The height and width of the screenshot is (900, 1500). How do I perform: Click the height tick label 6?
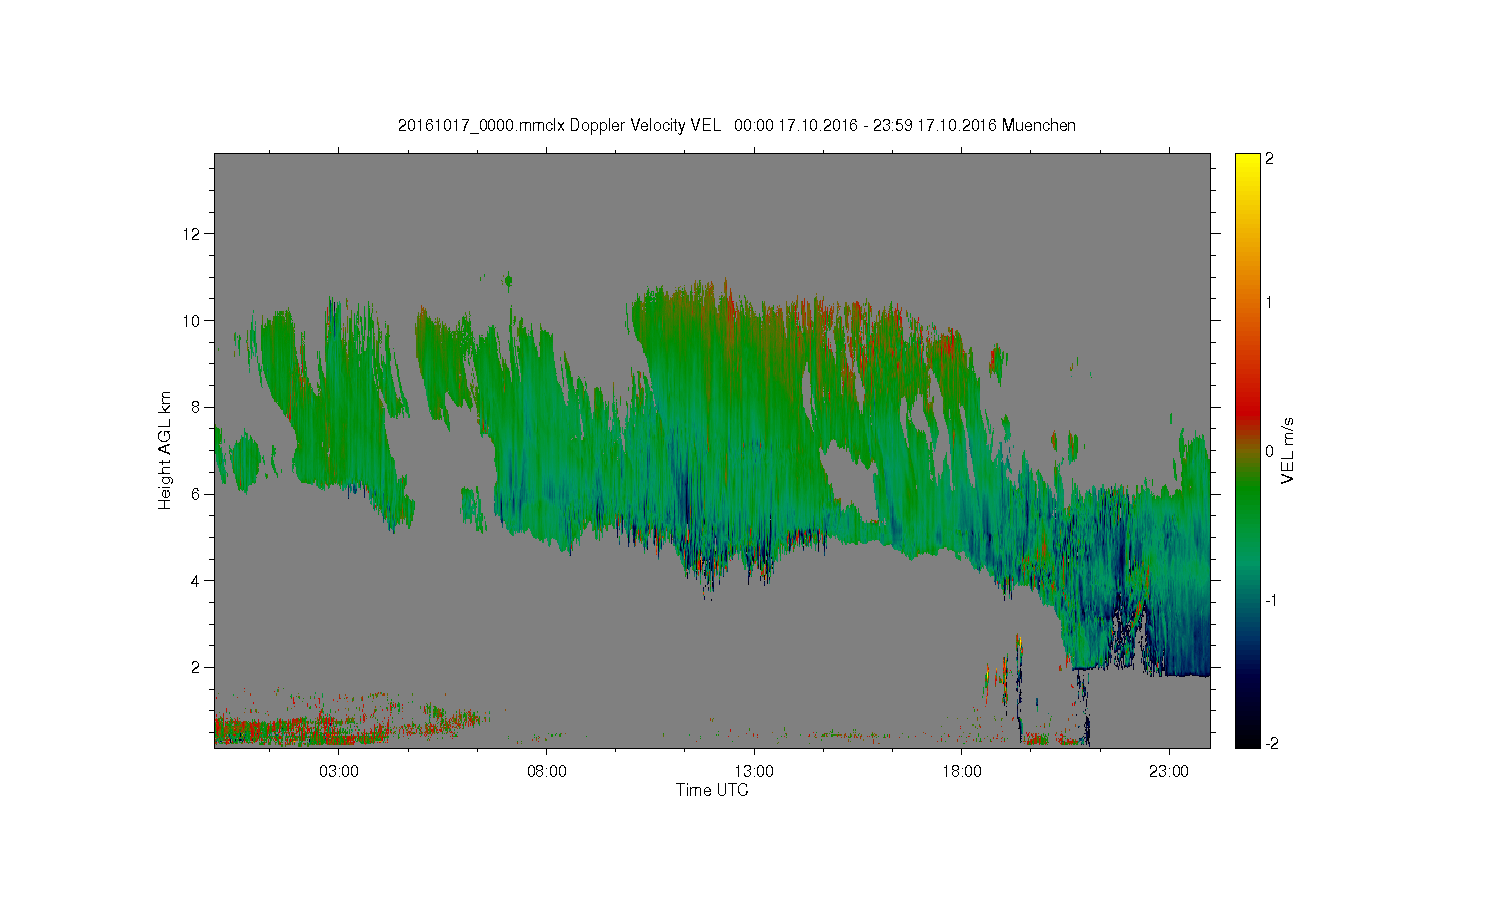(x=197, y=494)
